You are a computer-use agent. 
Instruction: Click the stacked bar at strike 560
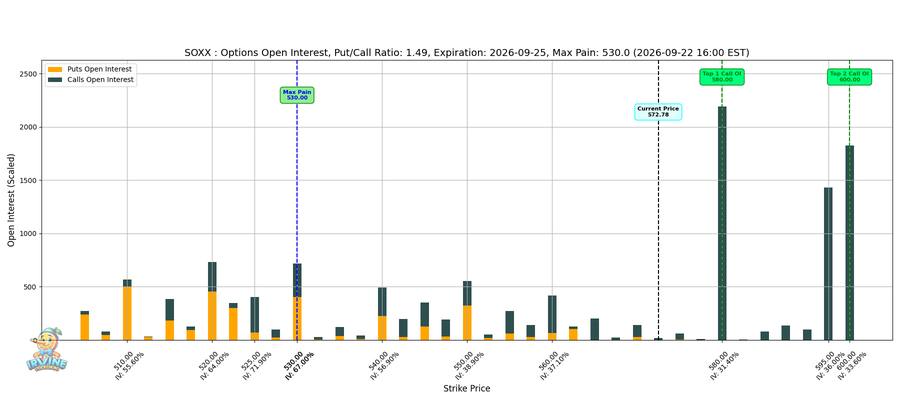click(x=552, y=318)
